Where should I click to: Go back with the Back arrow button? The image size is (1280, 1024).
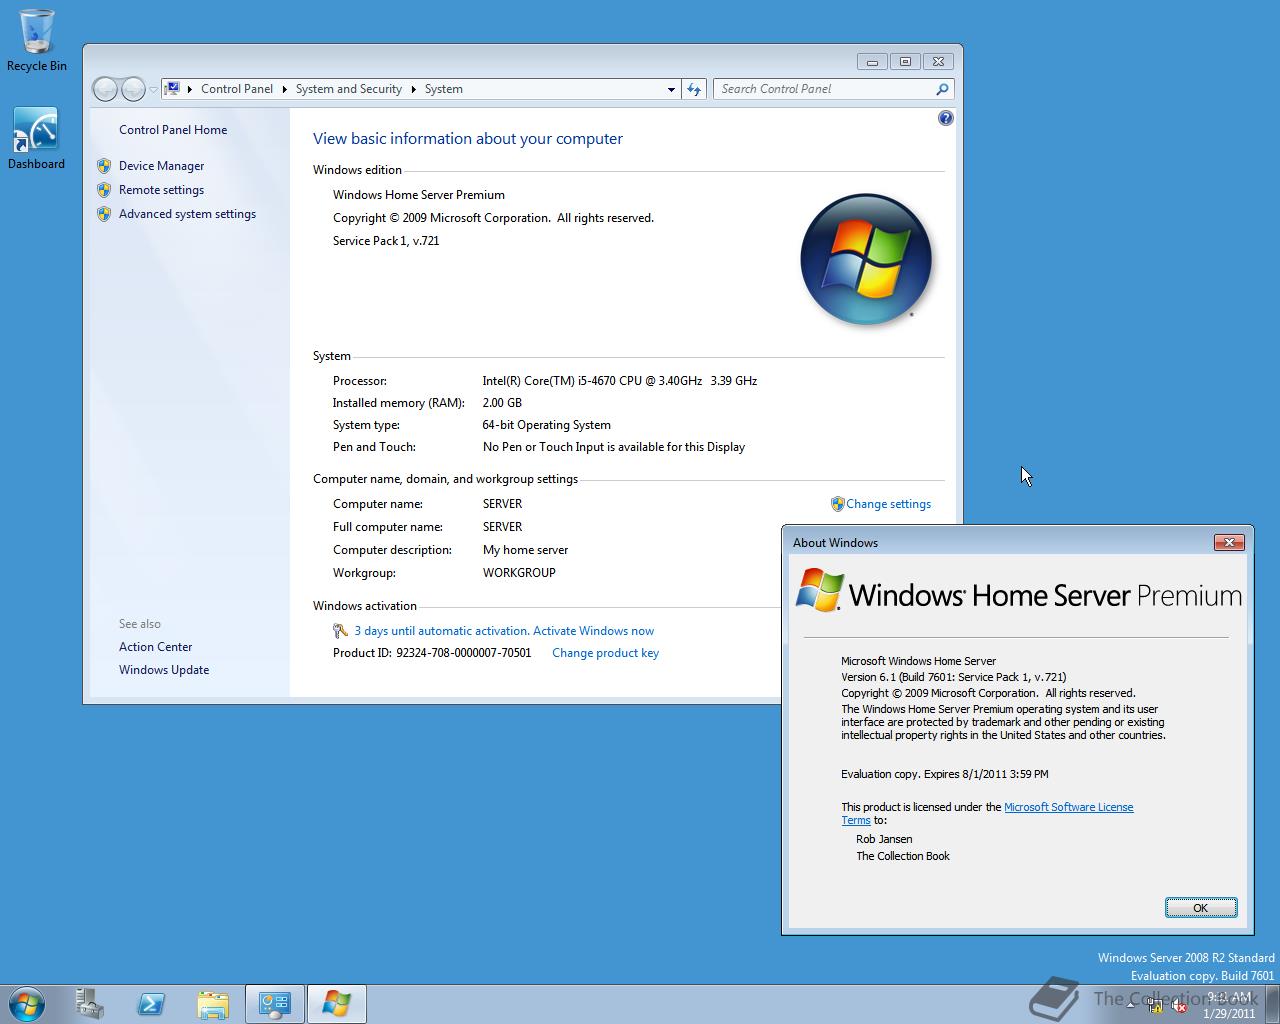(105, 89)
